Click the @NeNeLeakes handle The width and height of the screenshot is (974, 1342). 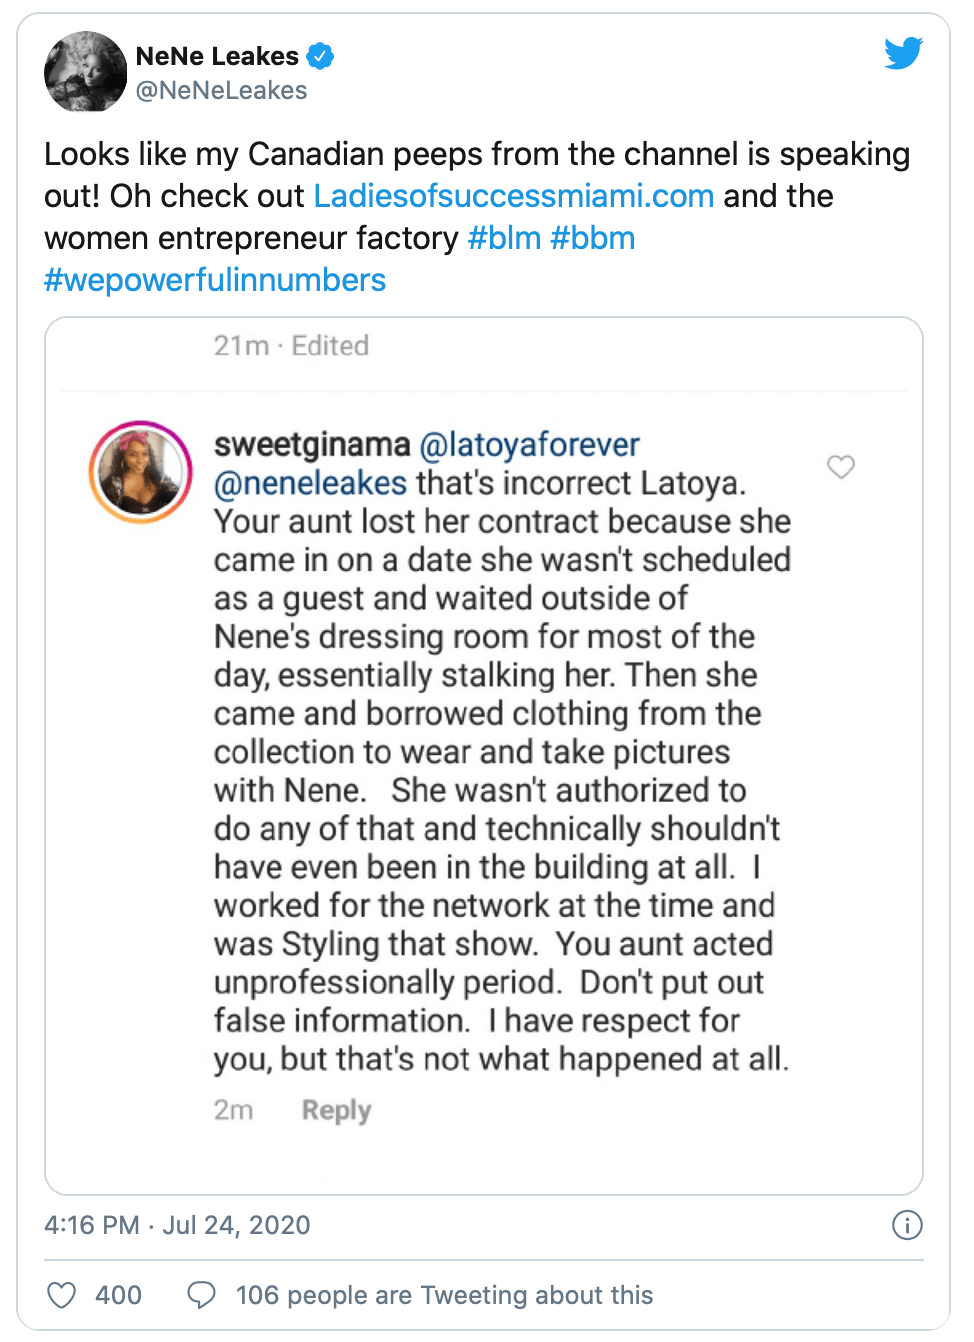tap(221, 90)
